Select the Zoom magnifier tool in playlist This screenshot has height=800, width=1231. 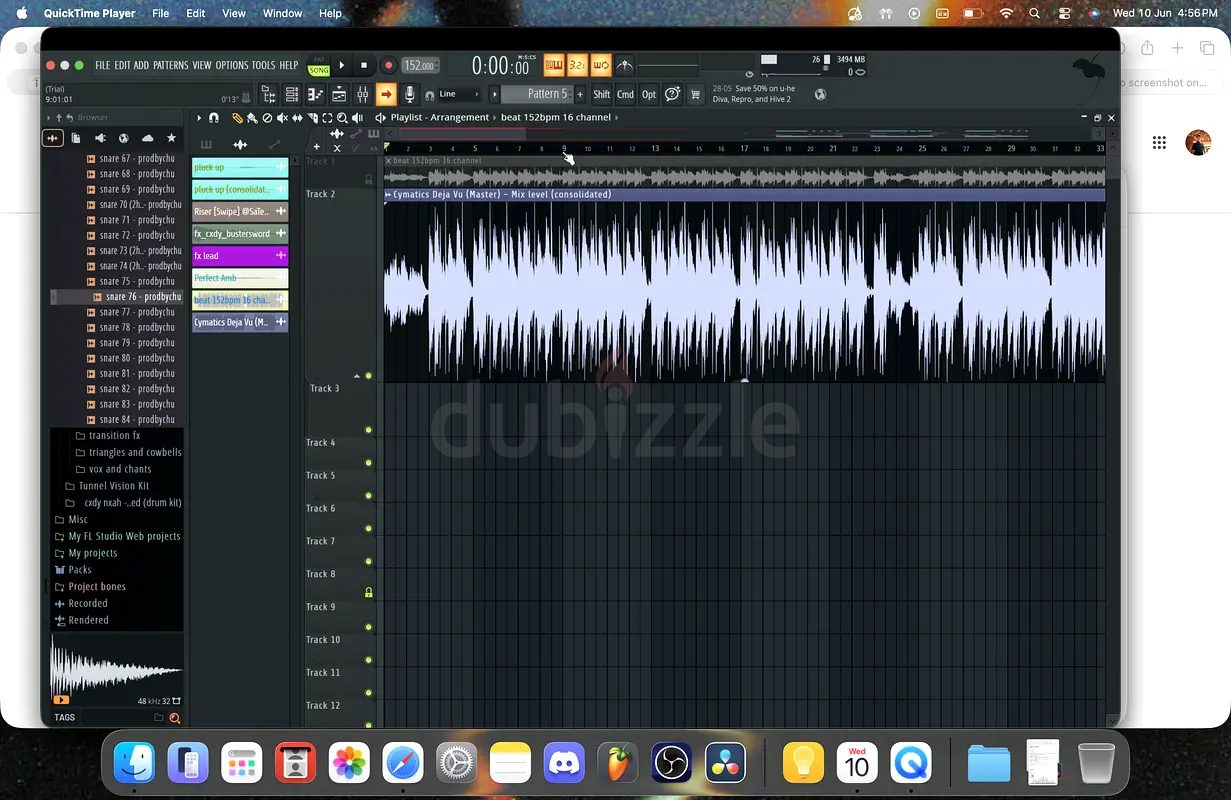(x=342, y=118)
